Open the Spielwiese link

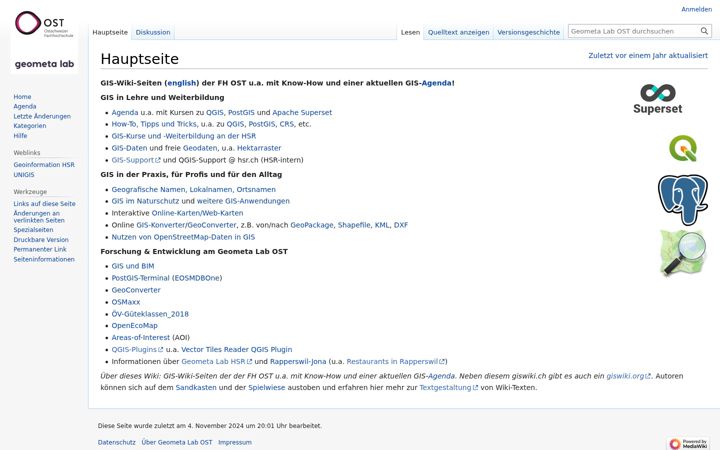[267, 388]
